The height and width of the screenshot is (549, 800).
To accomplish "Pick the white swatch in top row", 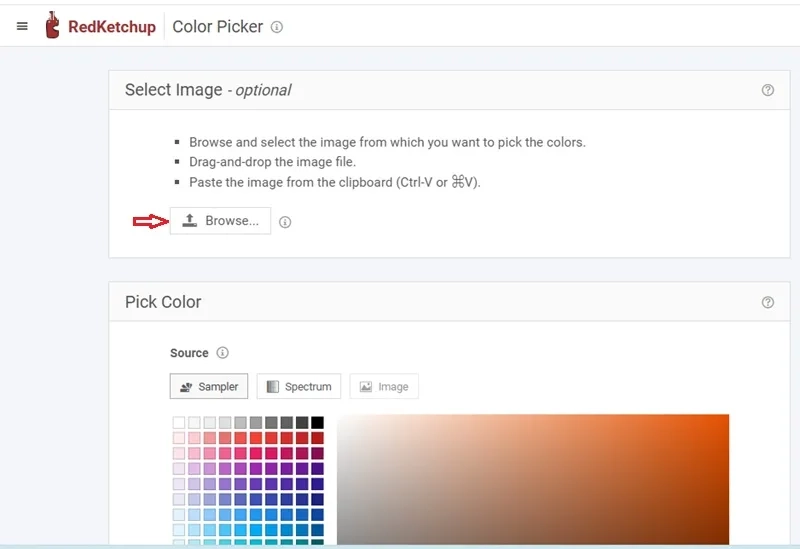I will click(179, 423).
